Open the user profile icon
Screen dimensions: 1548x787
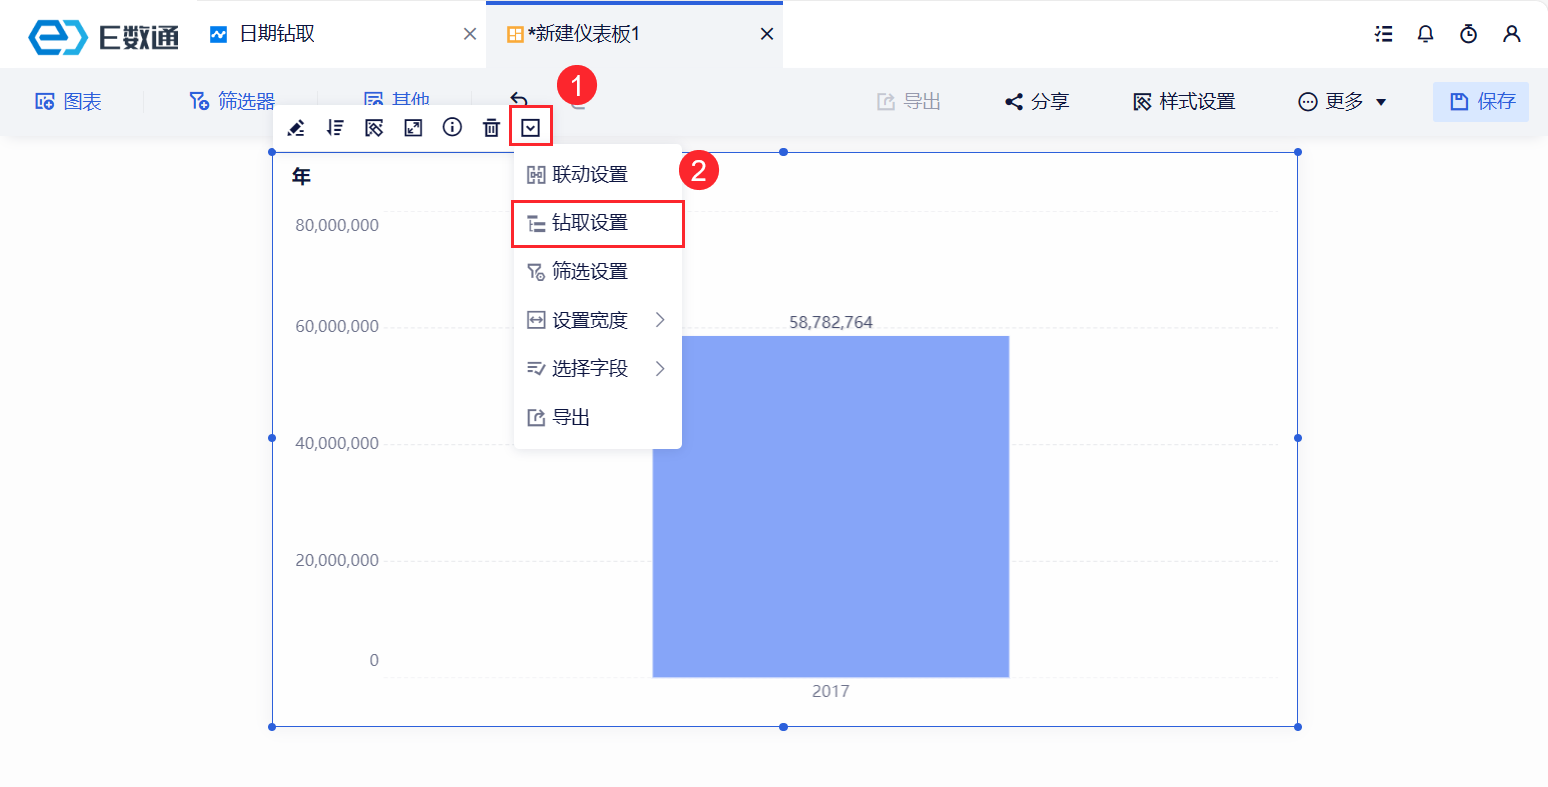point(1511,34)
